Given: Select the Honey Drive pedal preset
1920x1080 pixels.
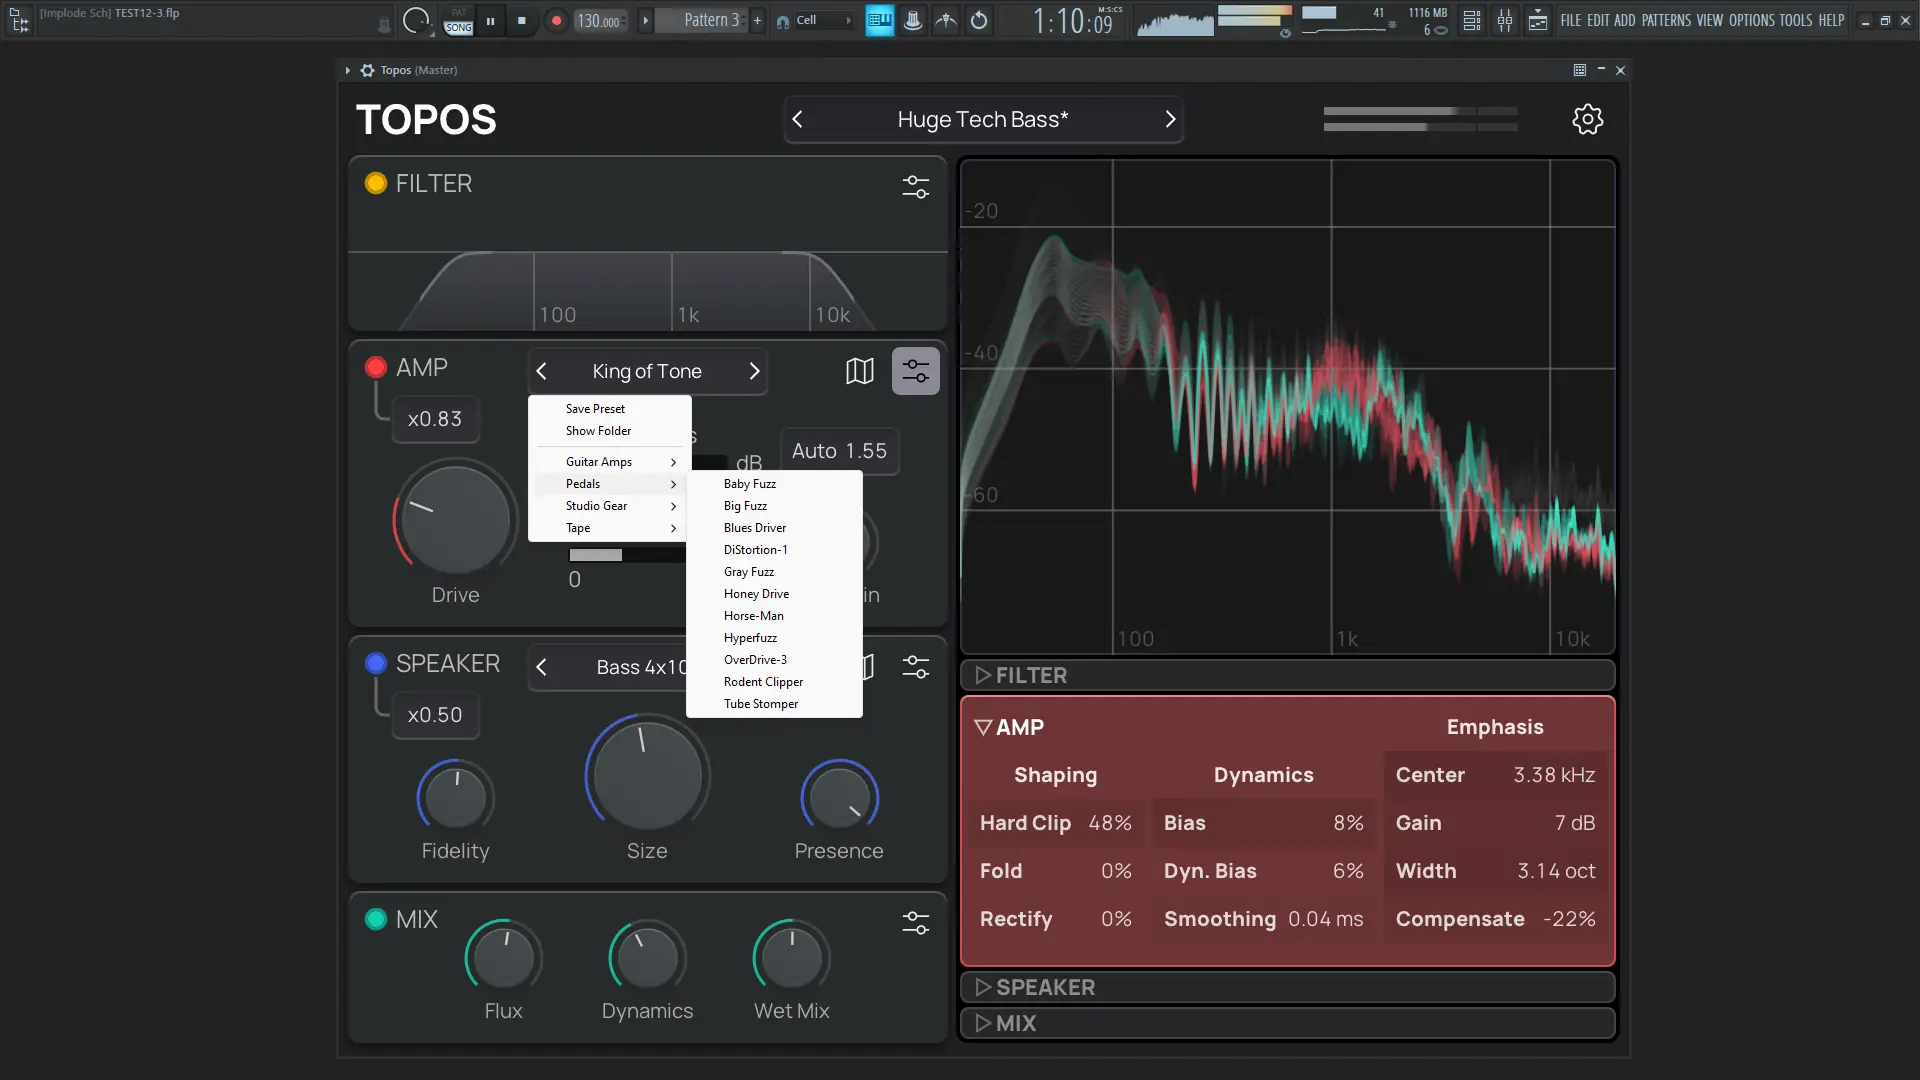Looking at the screenshot, I should point(756,594).
